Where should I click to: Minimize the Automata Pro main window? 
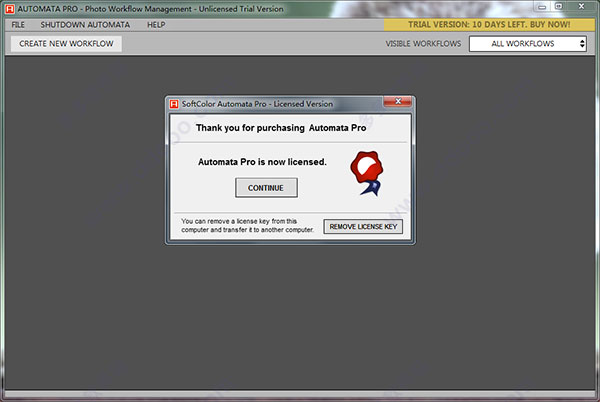[x=542, y=7]
